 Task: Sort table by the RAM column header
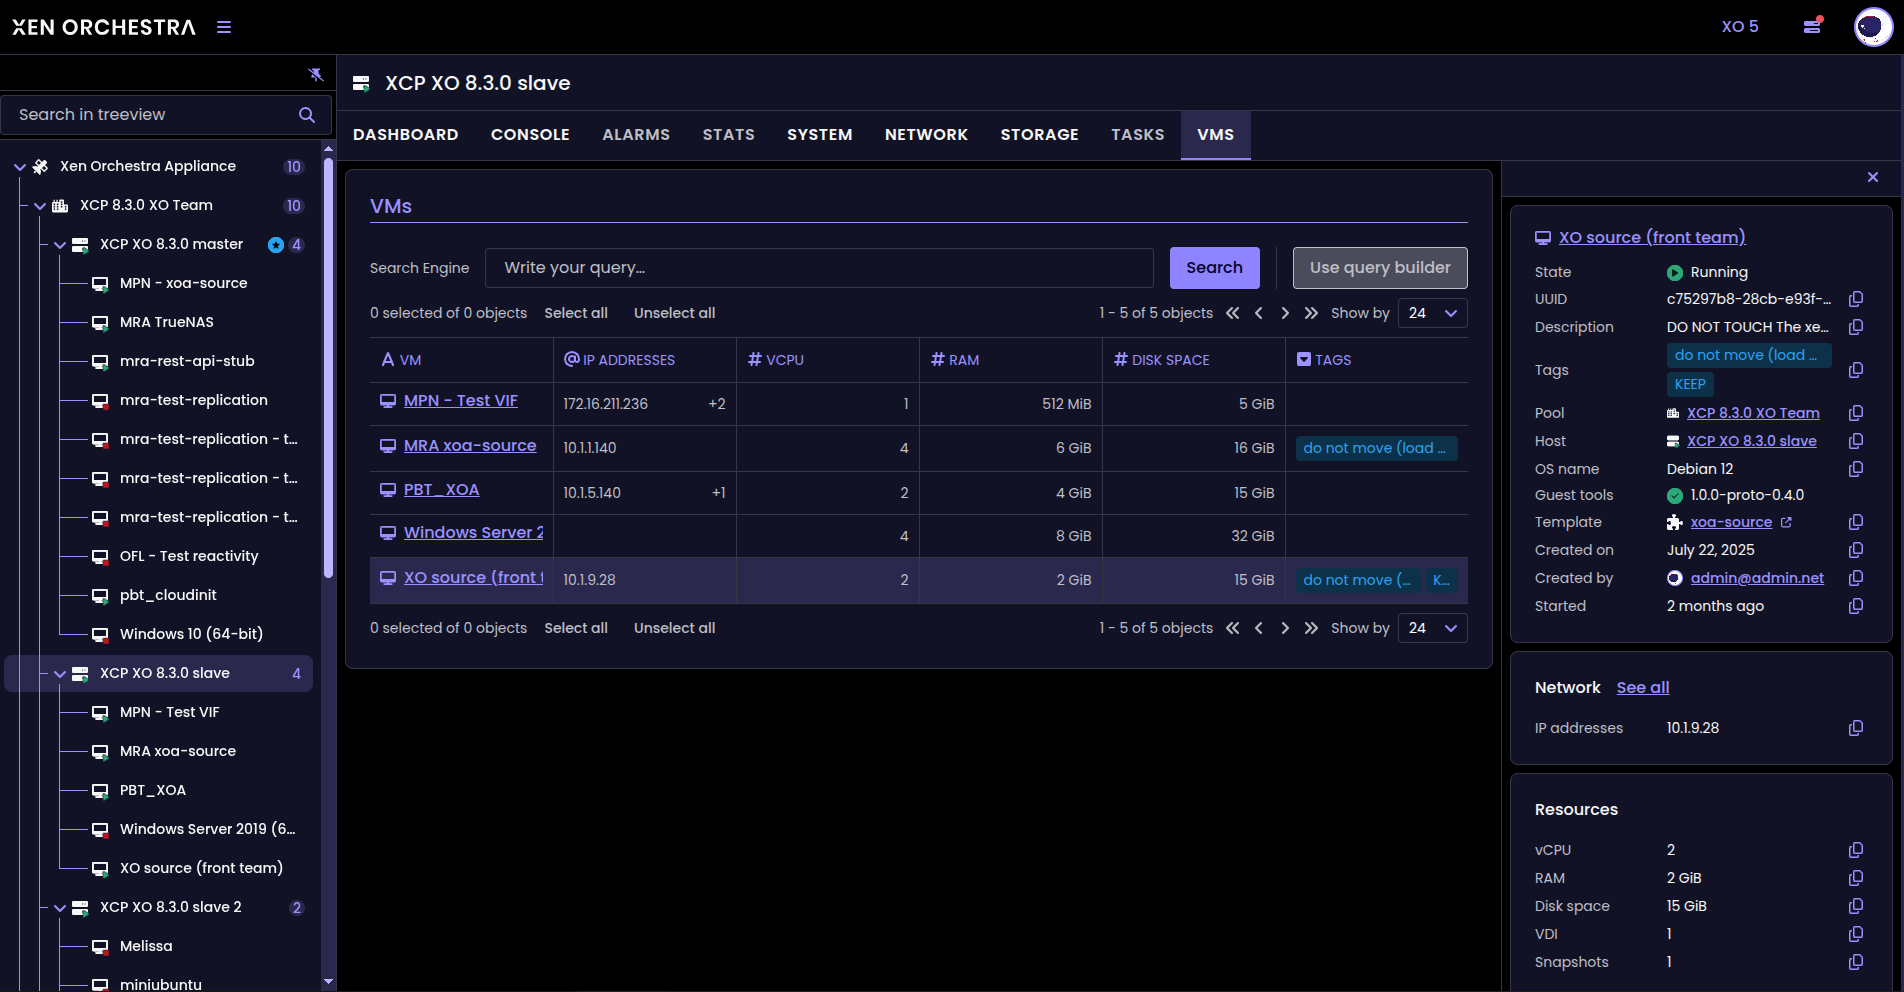tap(963, 360)
